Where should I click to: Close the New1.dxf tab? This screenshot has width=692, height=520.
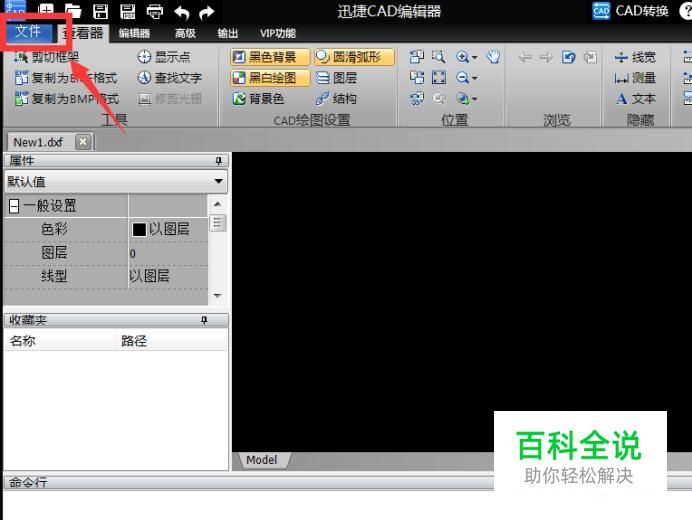click(83, 142)
